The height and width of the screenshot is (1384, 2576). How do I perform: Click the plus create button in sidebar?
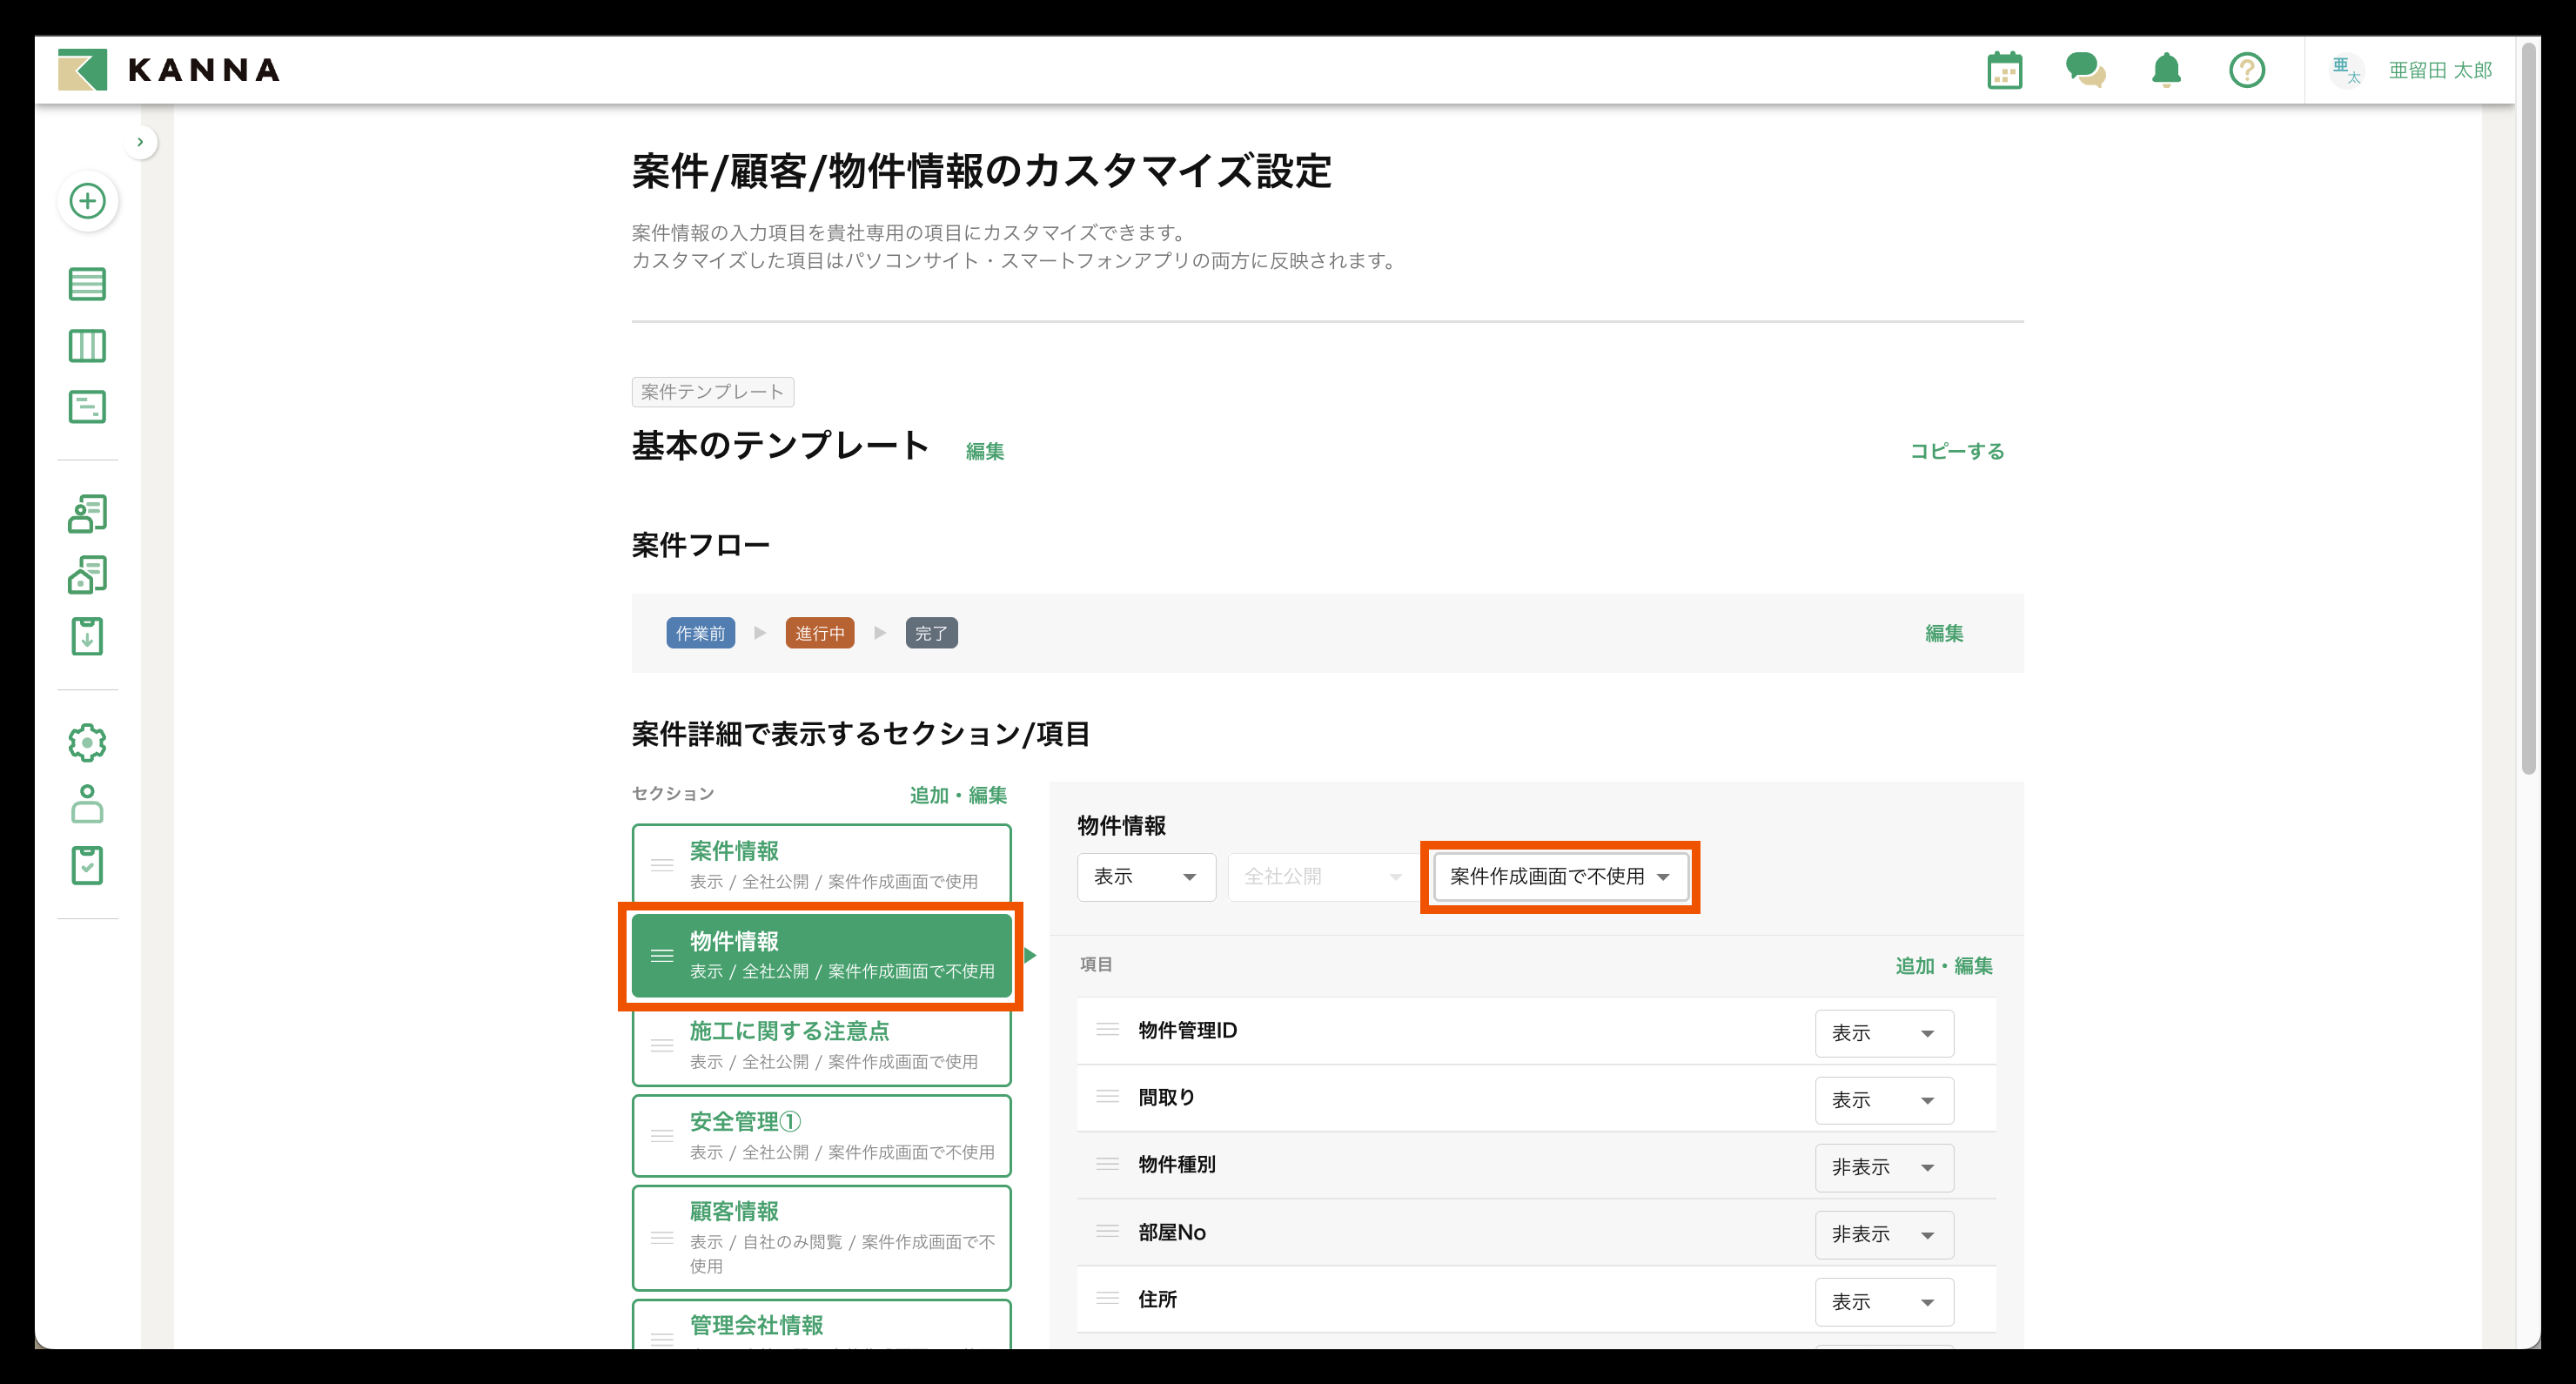point(88,201)
